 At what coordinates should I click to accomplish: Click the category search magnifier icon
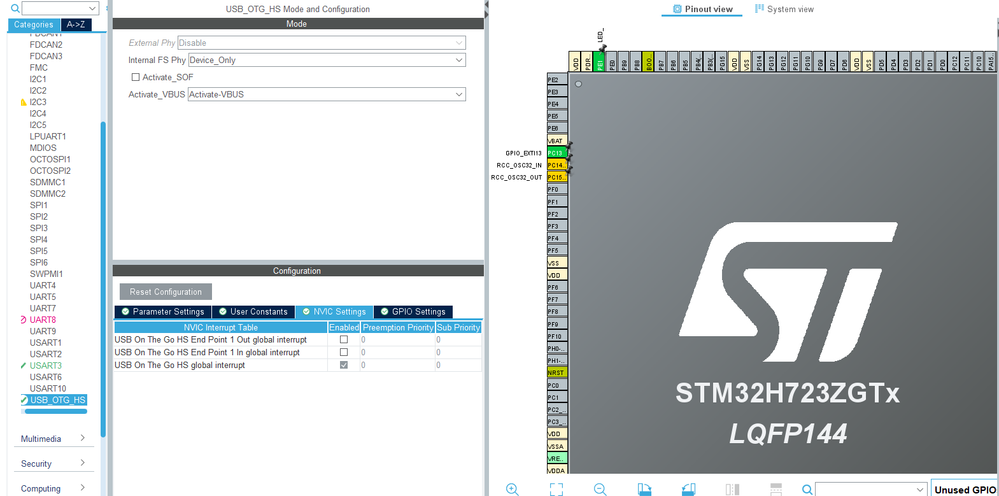pos(15,8)
